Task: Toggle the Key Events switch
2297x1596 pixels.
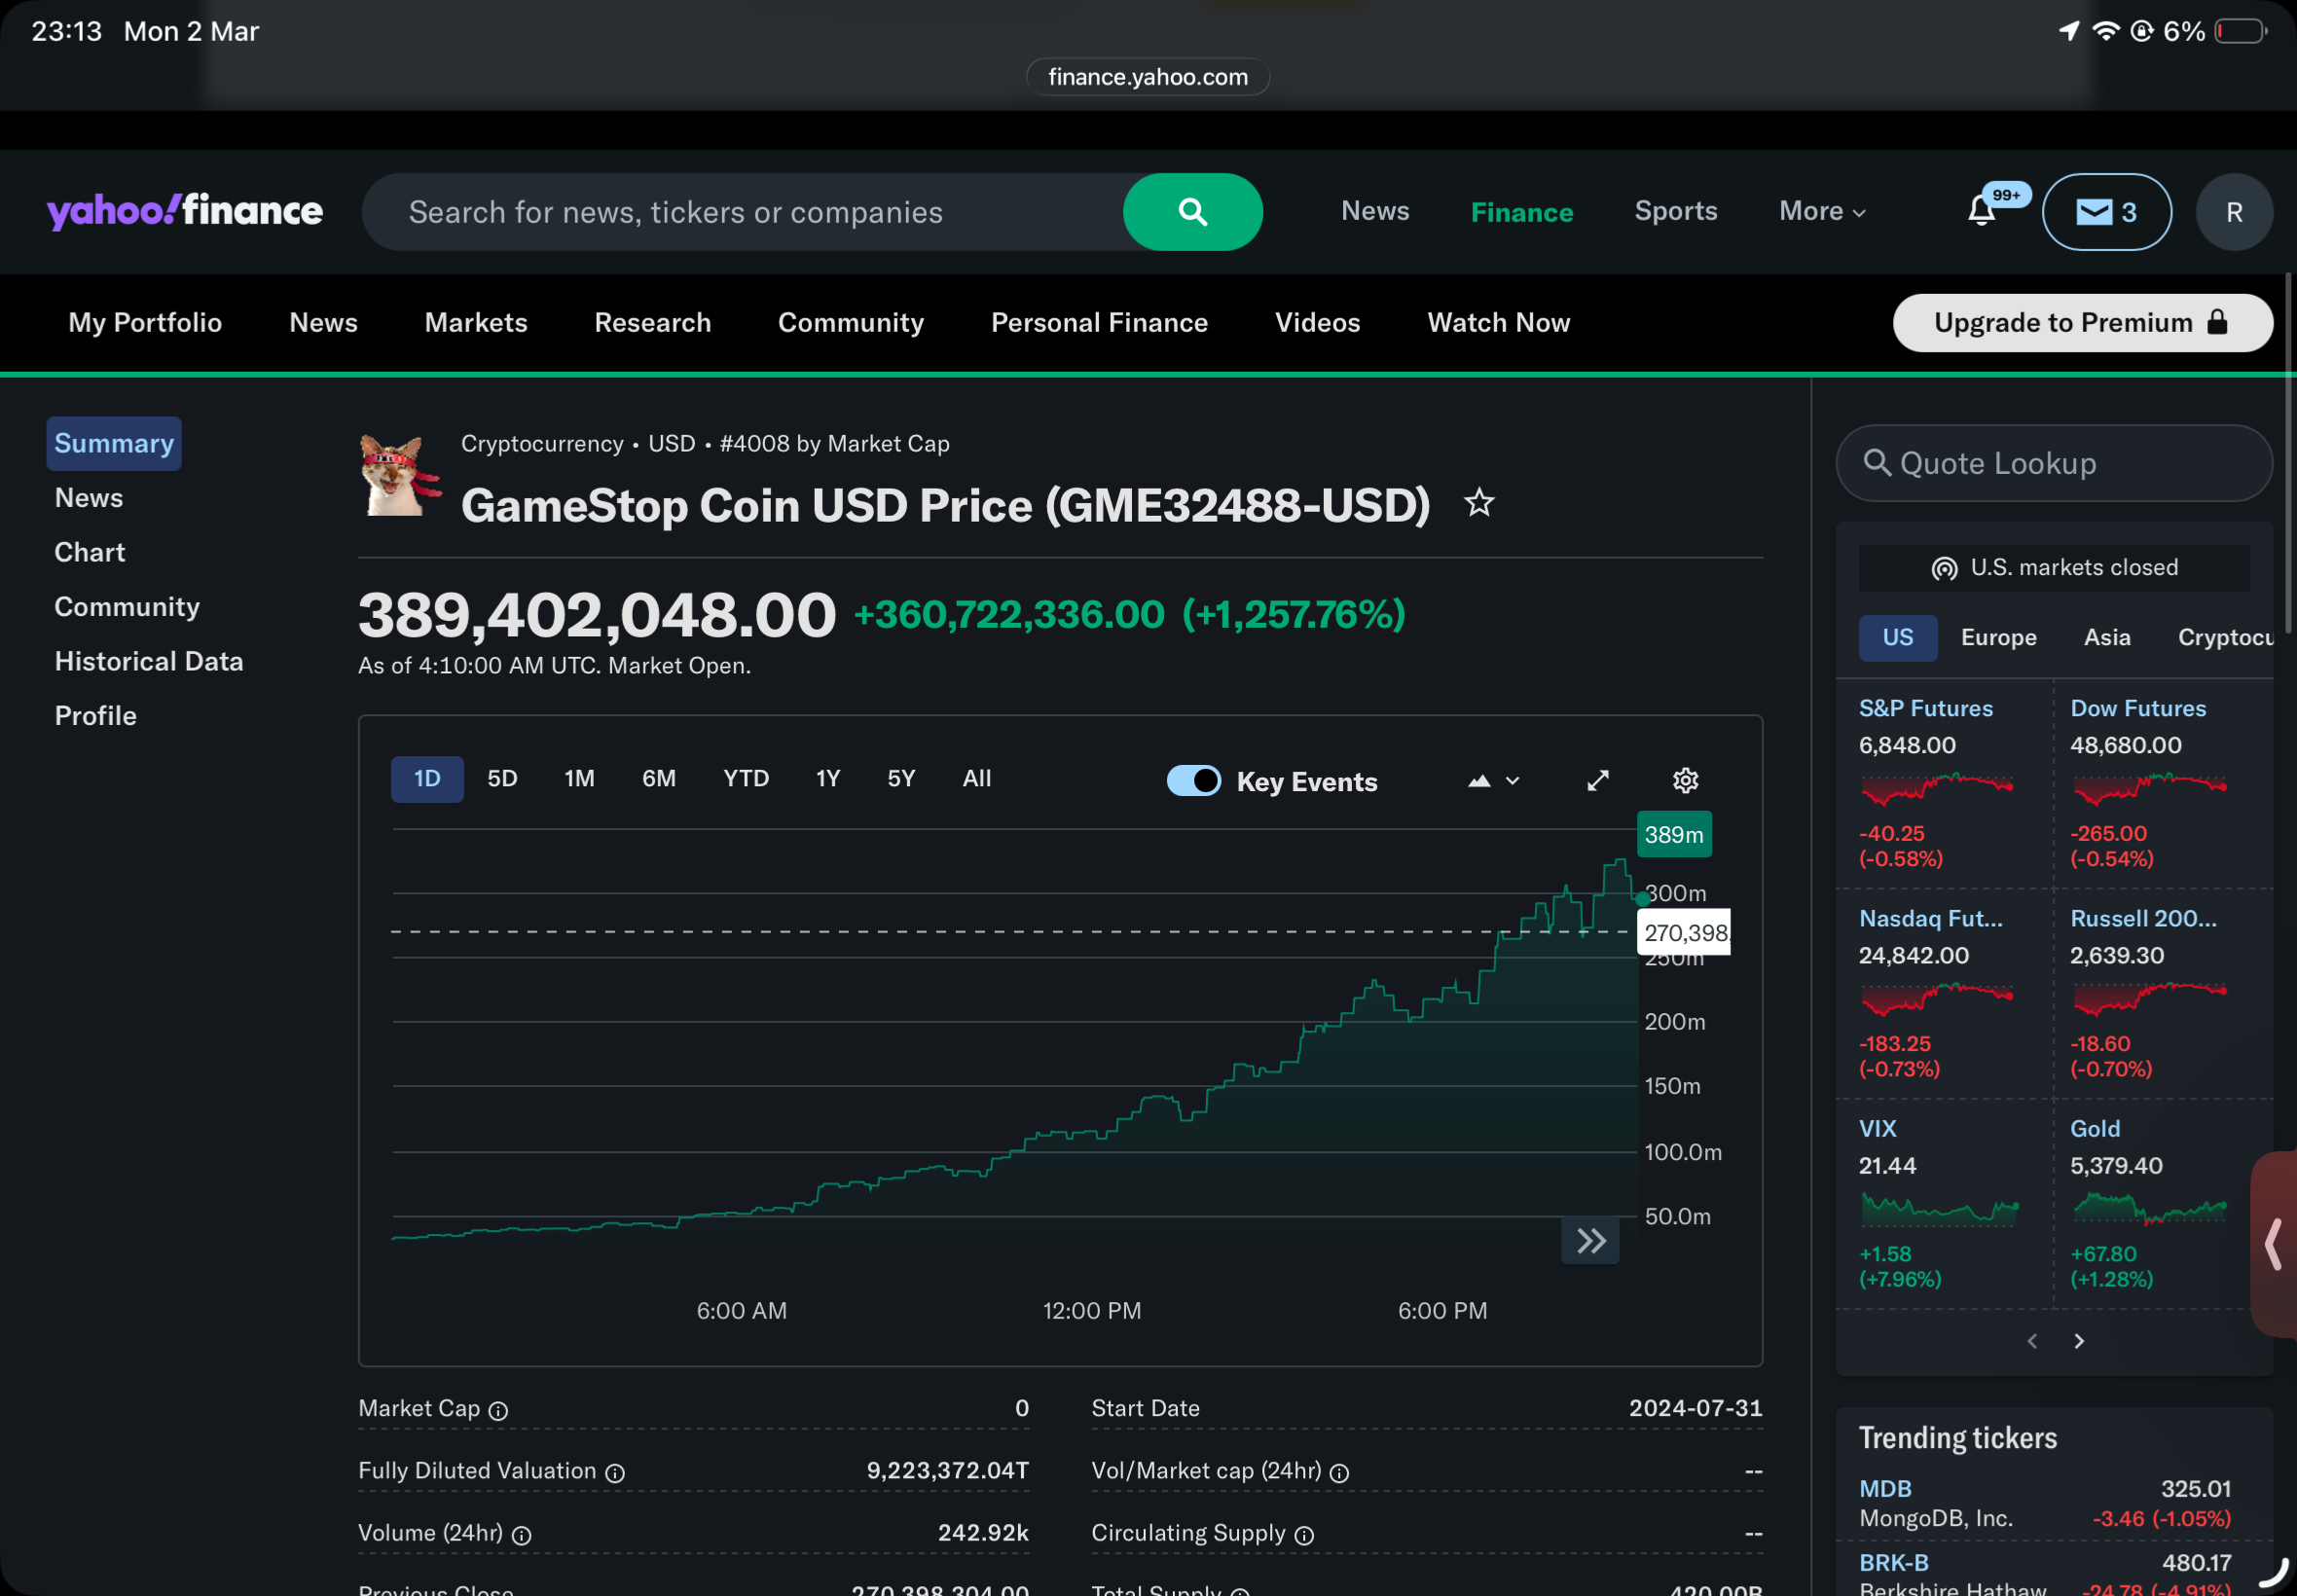Action: coord(1193,780)
